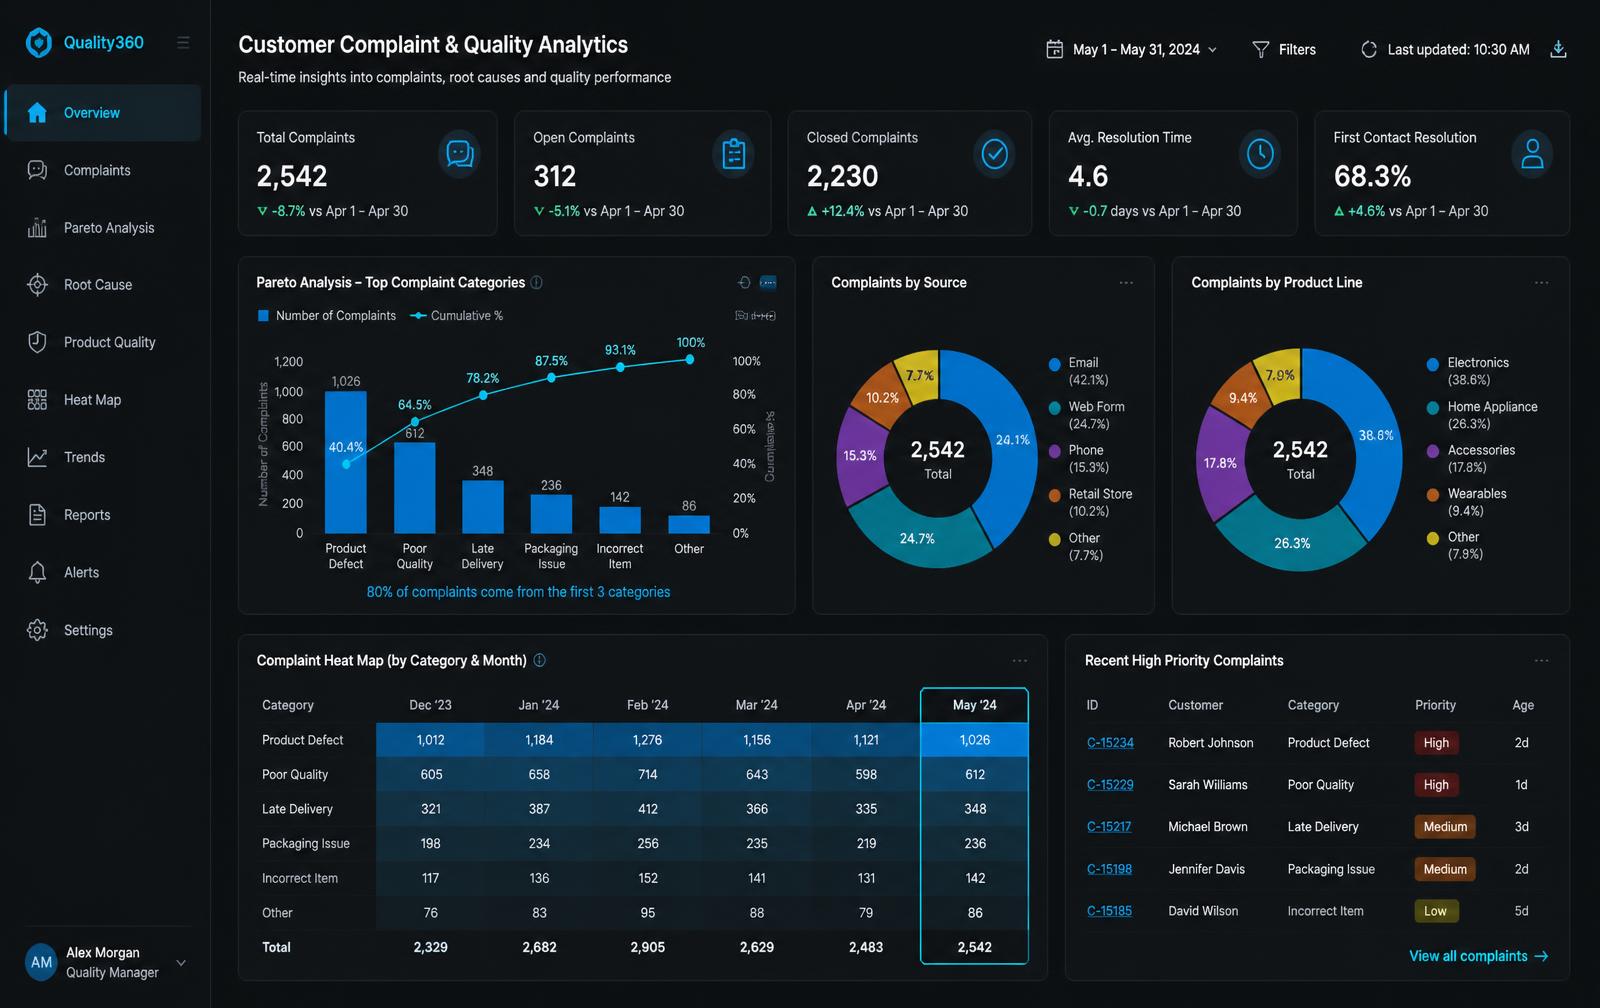Image resolution: width=1600 pixels, height=1008 pixels.
Task: Click the Settings gear icon
Action: pos(37,630)
